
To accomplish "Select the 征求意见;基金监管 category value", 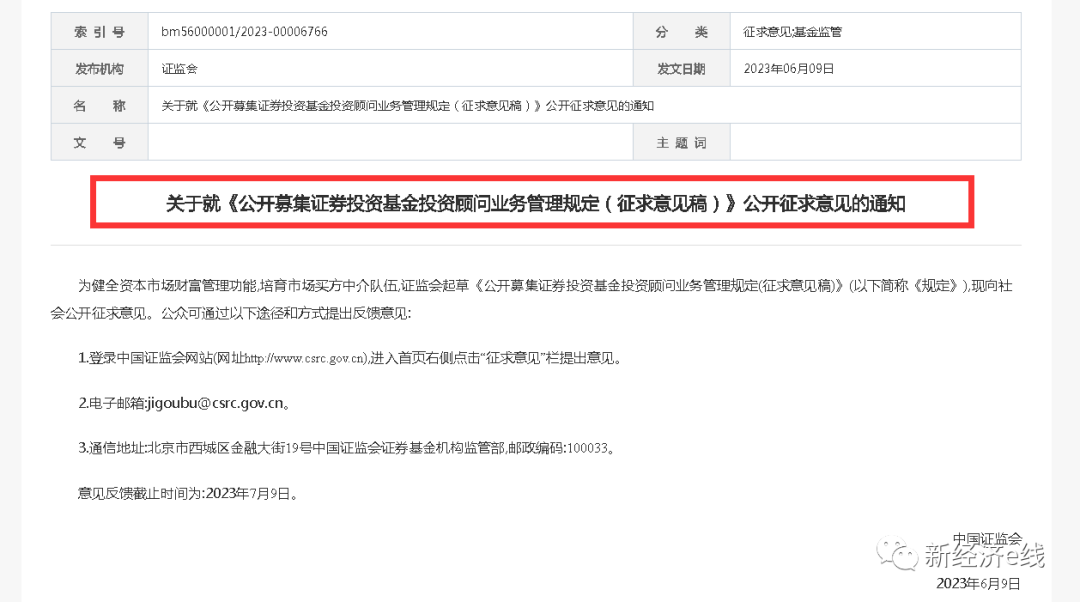I will click(x=792, y=32).
